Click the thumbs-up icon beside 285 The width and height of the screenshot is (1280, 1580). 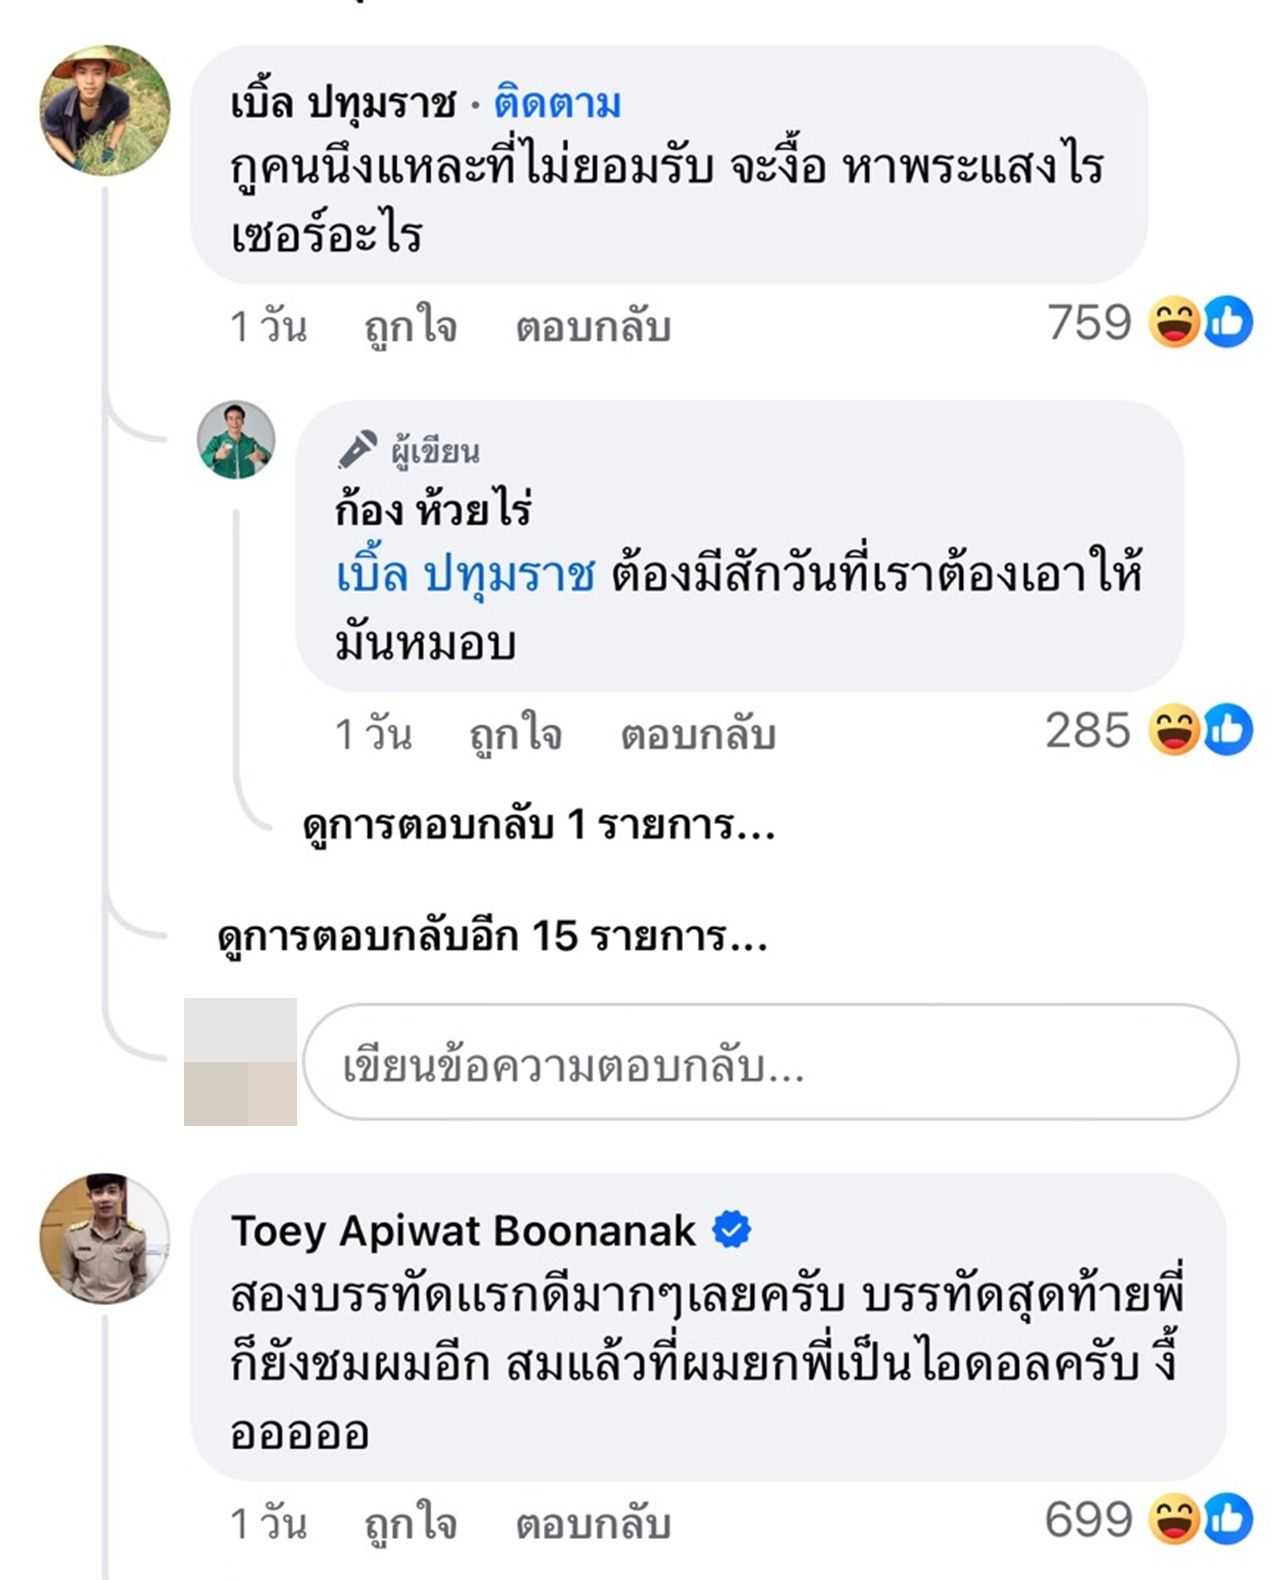pos(1228,730)
